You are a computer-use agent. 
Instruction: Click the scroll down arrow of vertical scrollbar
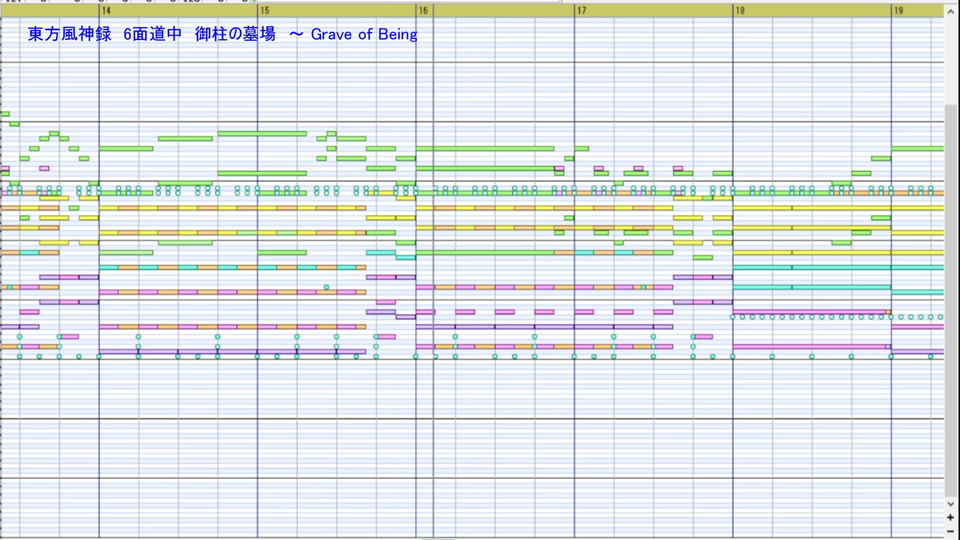(x=951, y=504)
